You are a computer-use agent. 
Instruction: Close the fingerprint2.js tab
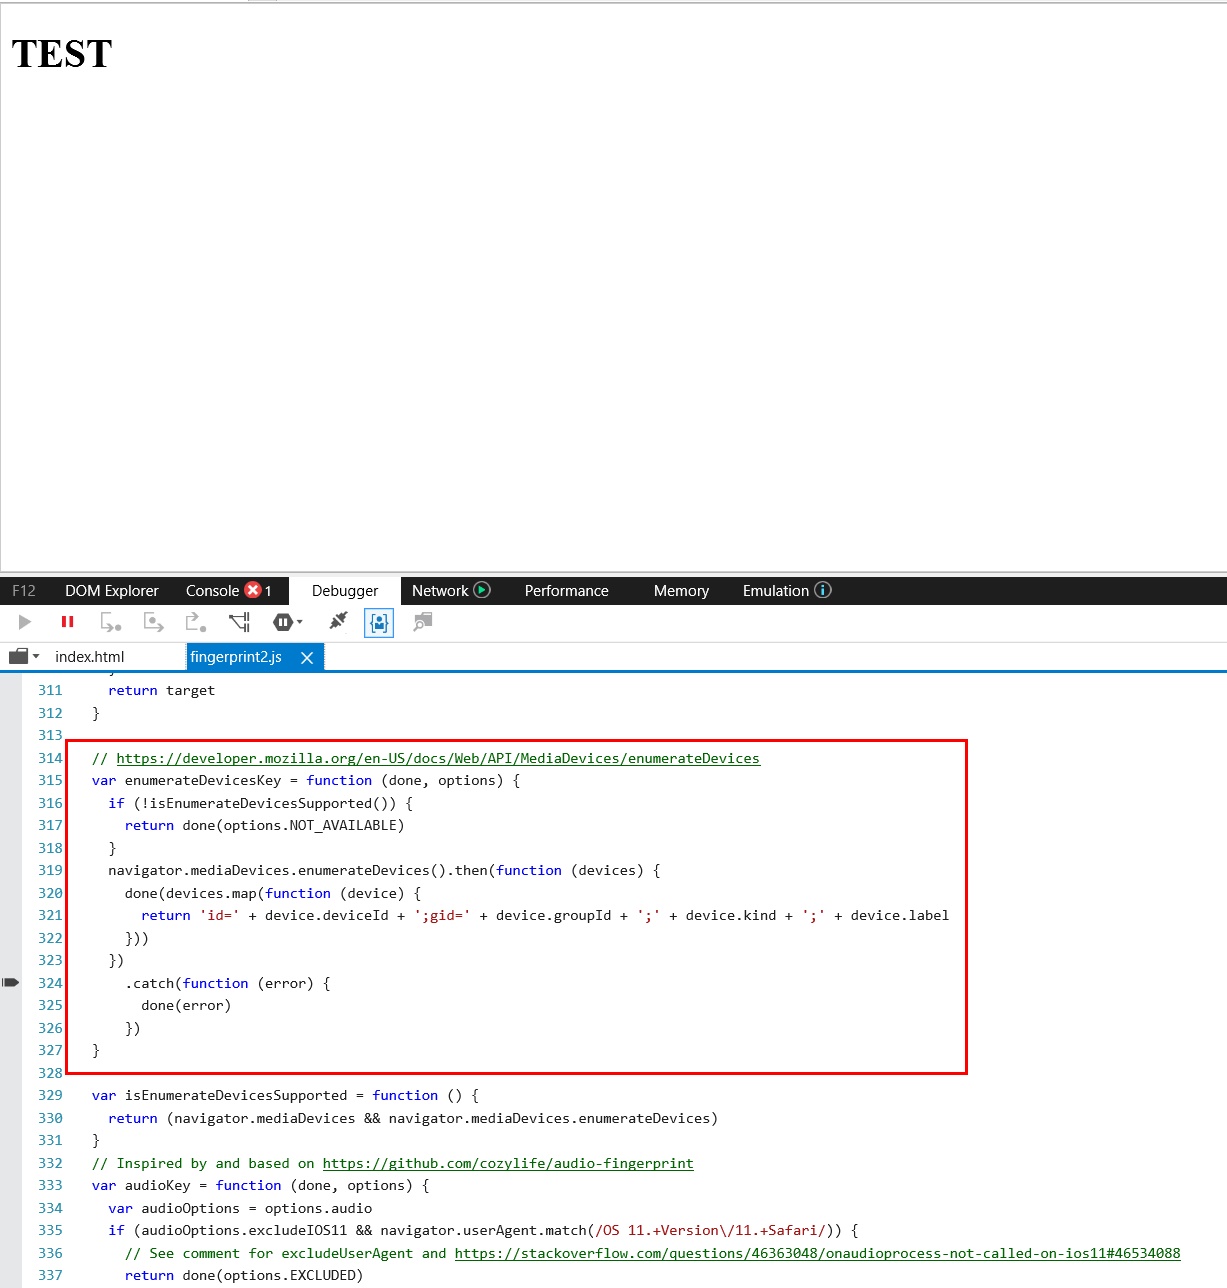tap(308, 657)
